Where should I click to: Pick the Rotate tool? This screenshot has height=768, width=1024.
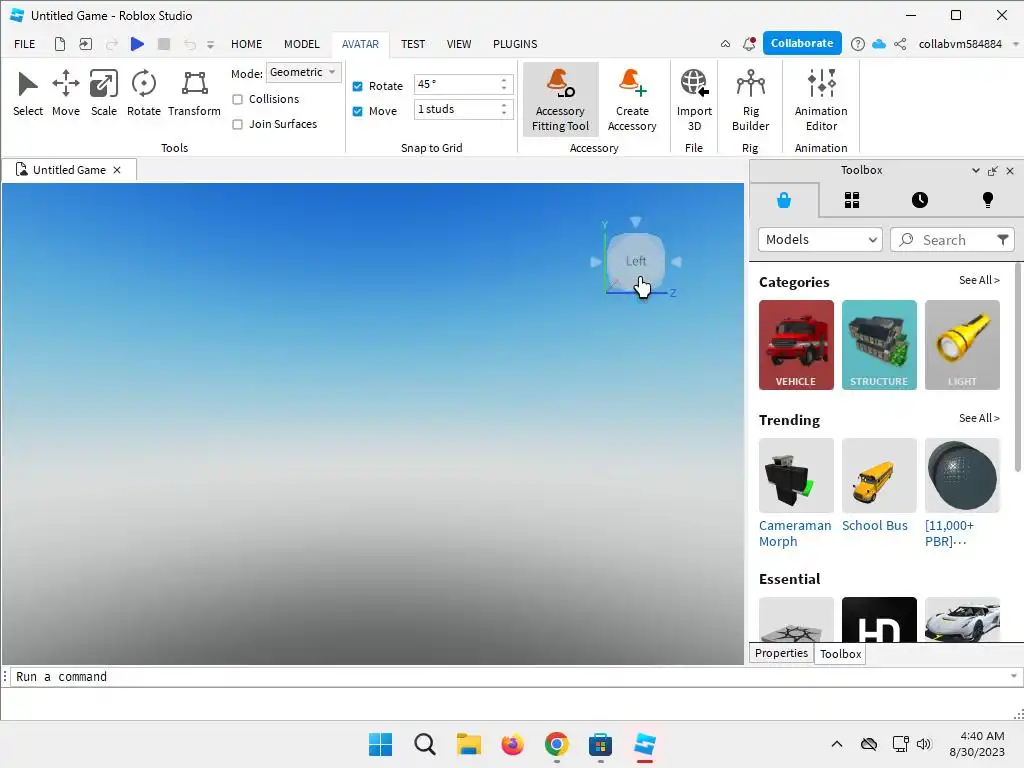click(x=144, y=94)
